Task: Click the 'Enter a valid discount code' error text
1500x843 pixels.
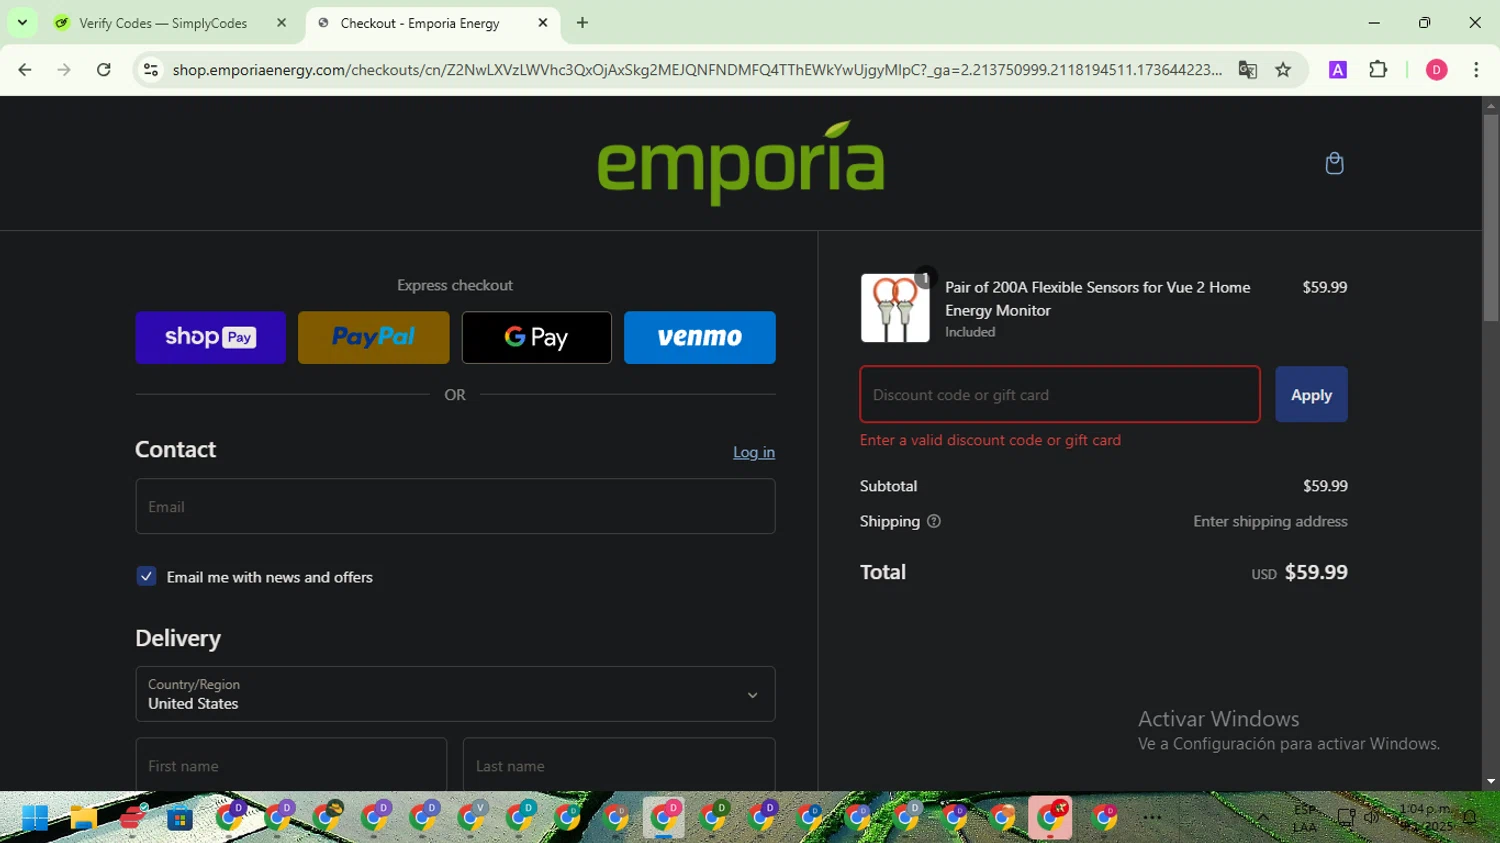Action: pos(990,440)
